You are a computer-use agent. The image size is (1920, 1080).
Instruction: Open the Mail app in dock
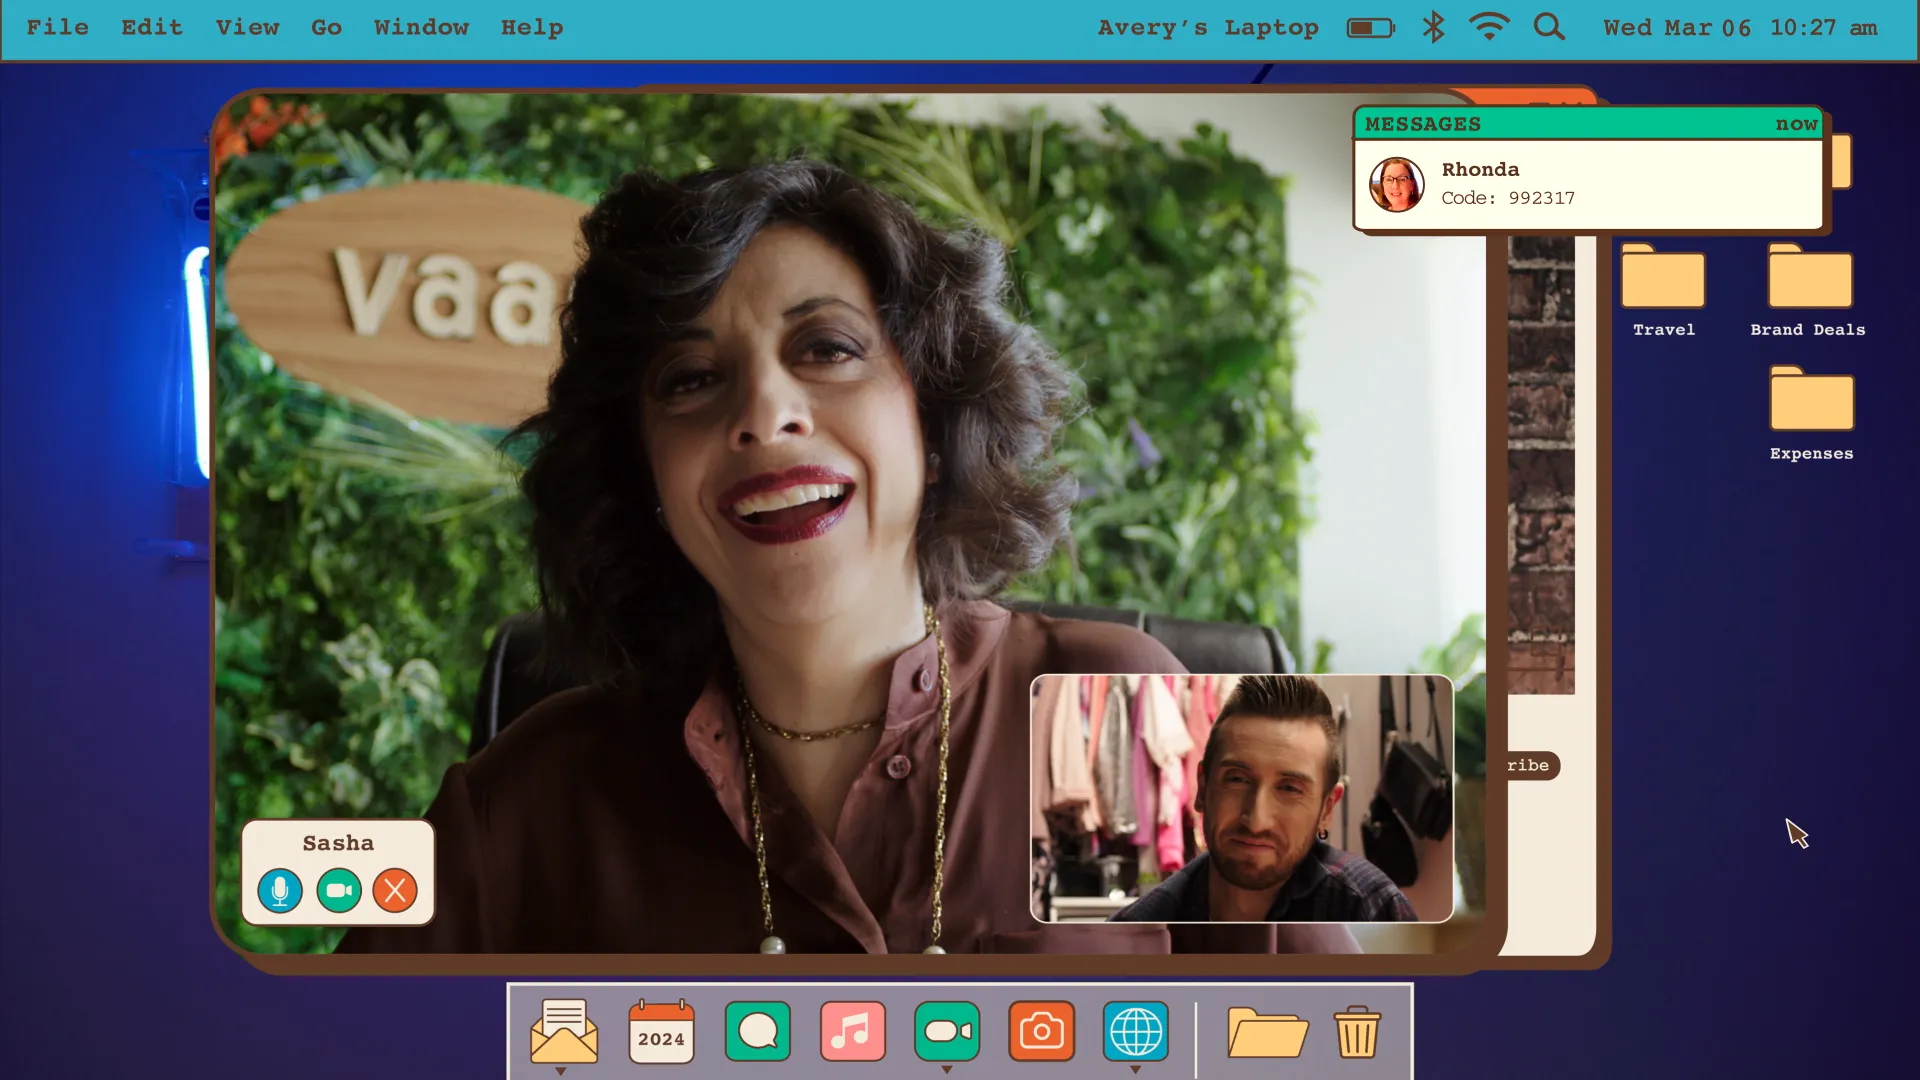(x=564, y=1032)
